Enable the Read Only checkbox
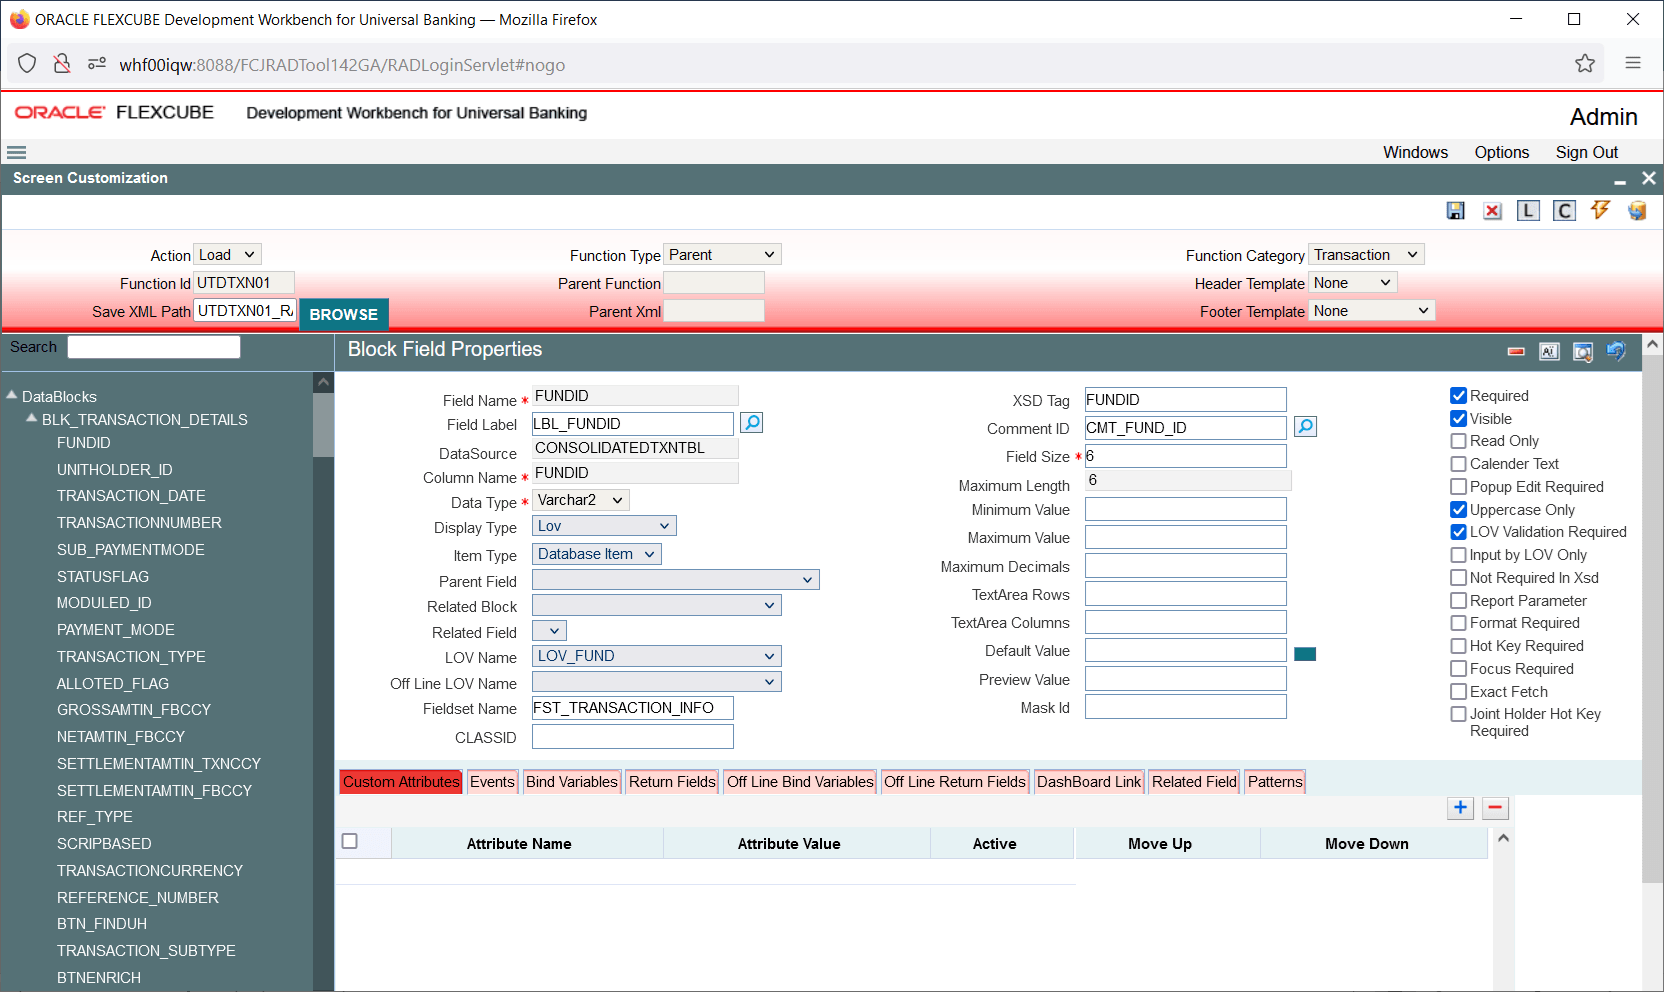The width and height of the screenshot is (1664, 992). [x=1459, y=441]
